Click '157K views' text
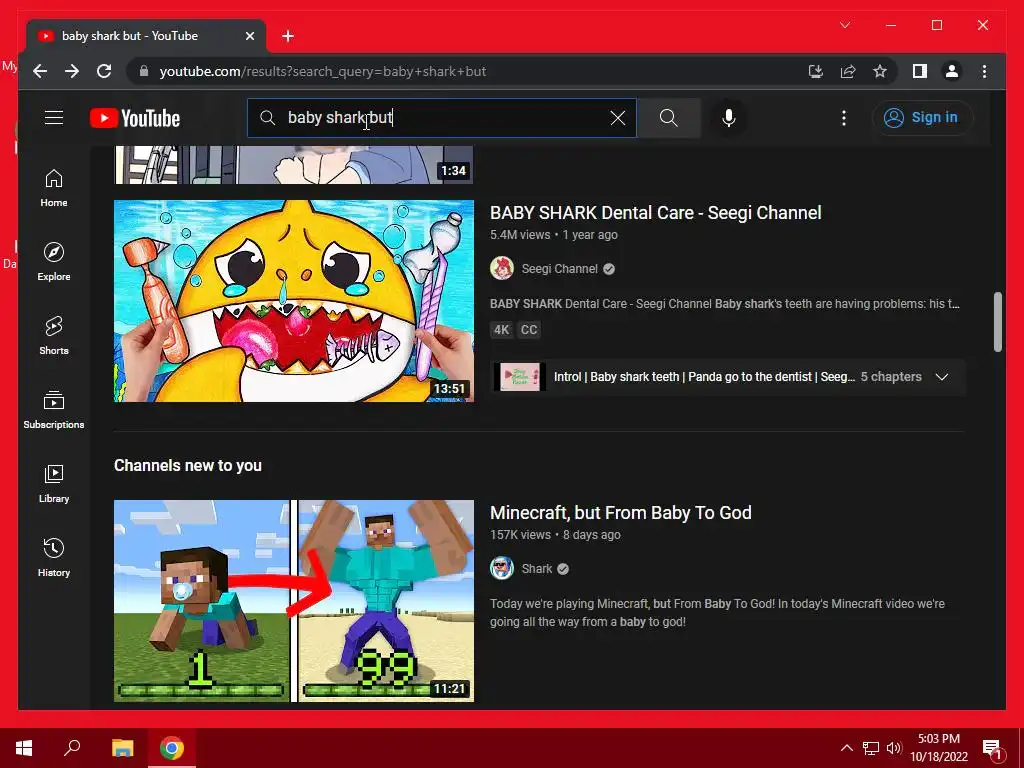The height and width of the screenshot is (768, 1024). (520, 534)
